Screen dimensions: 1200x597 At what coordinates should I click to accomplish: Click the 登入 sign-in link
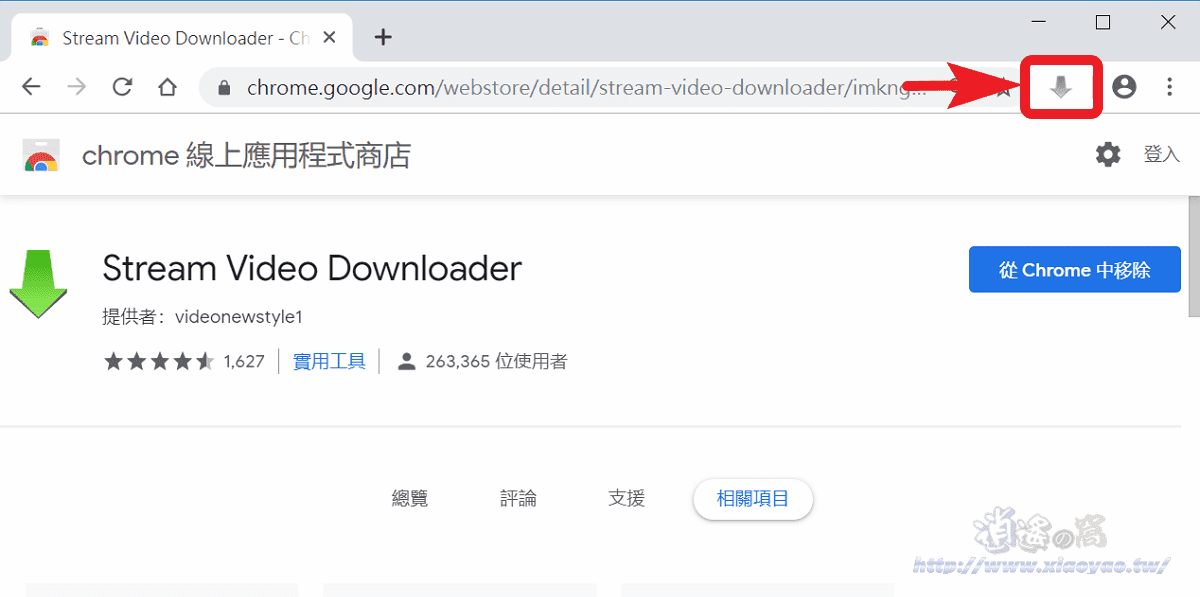click(1162, 155)
